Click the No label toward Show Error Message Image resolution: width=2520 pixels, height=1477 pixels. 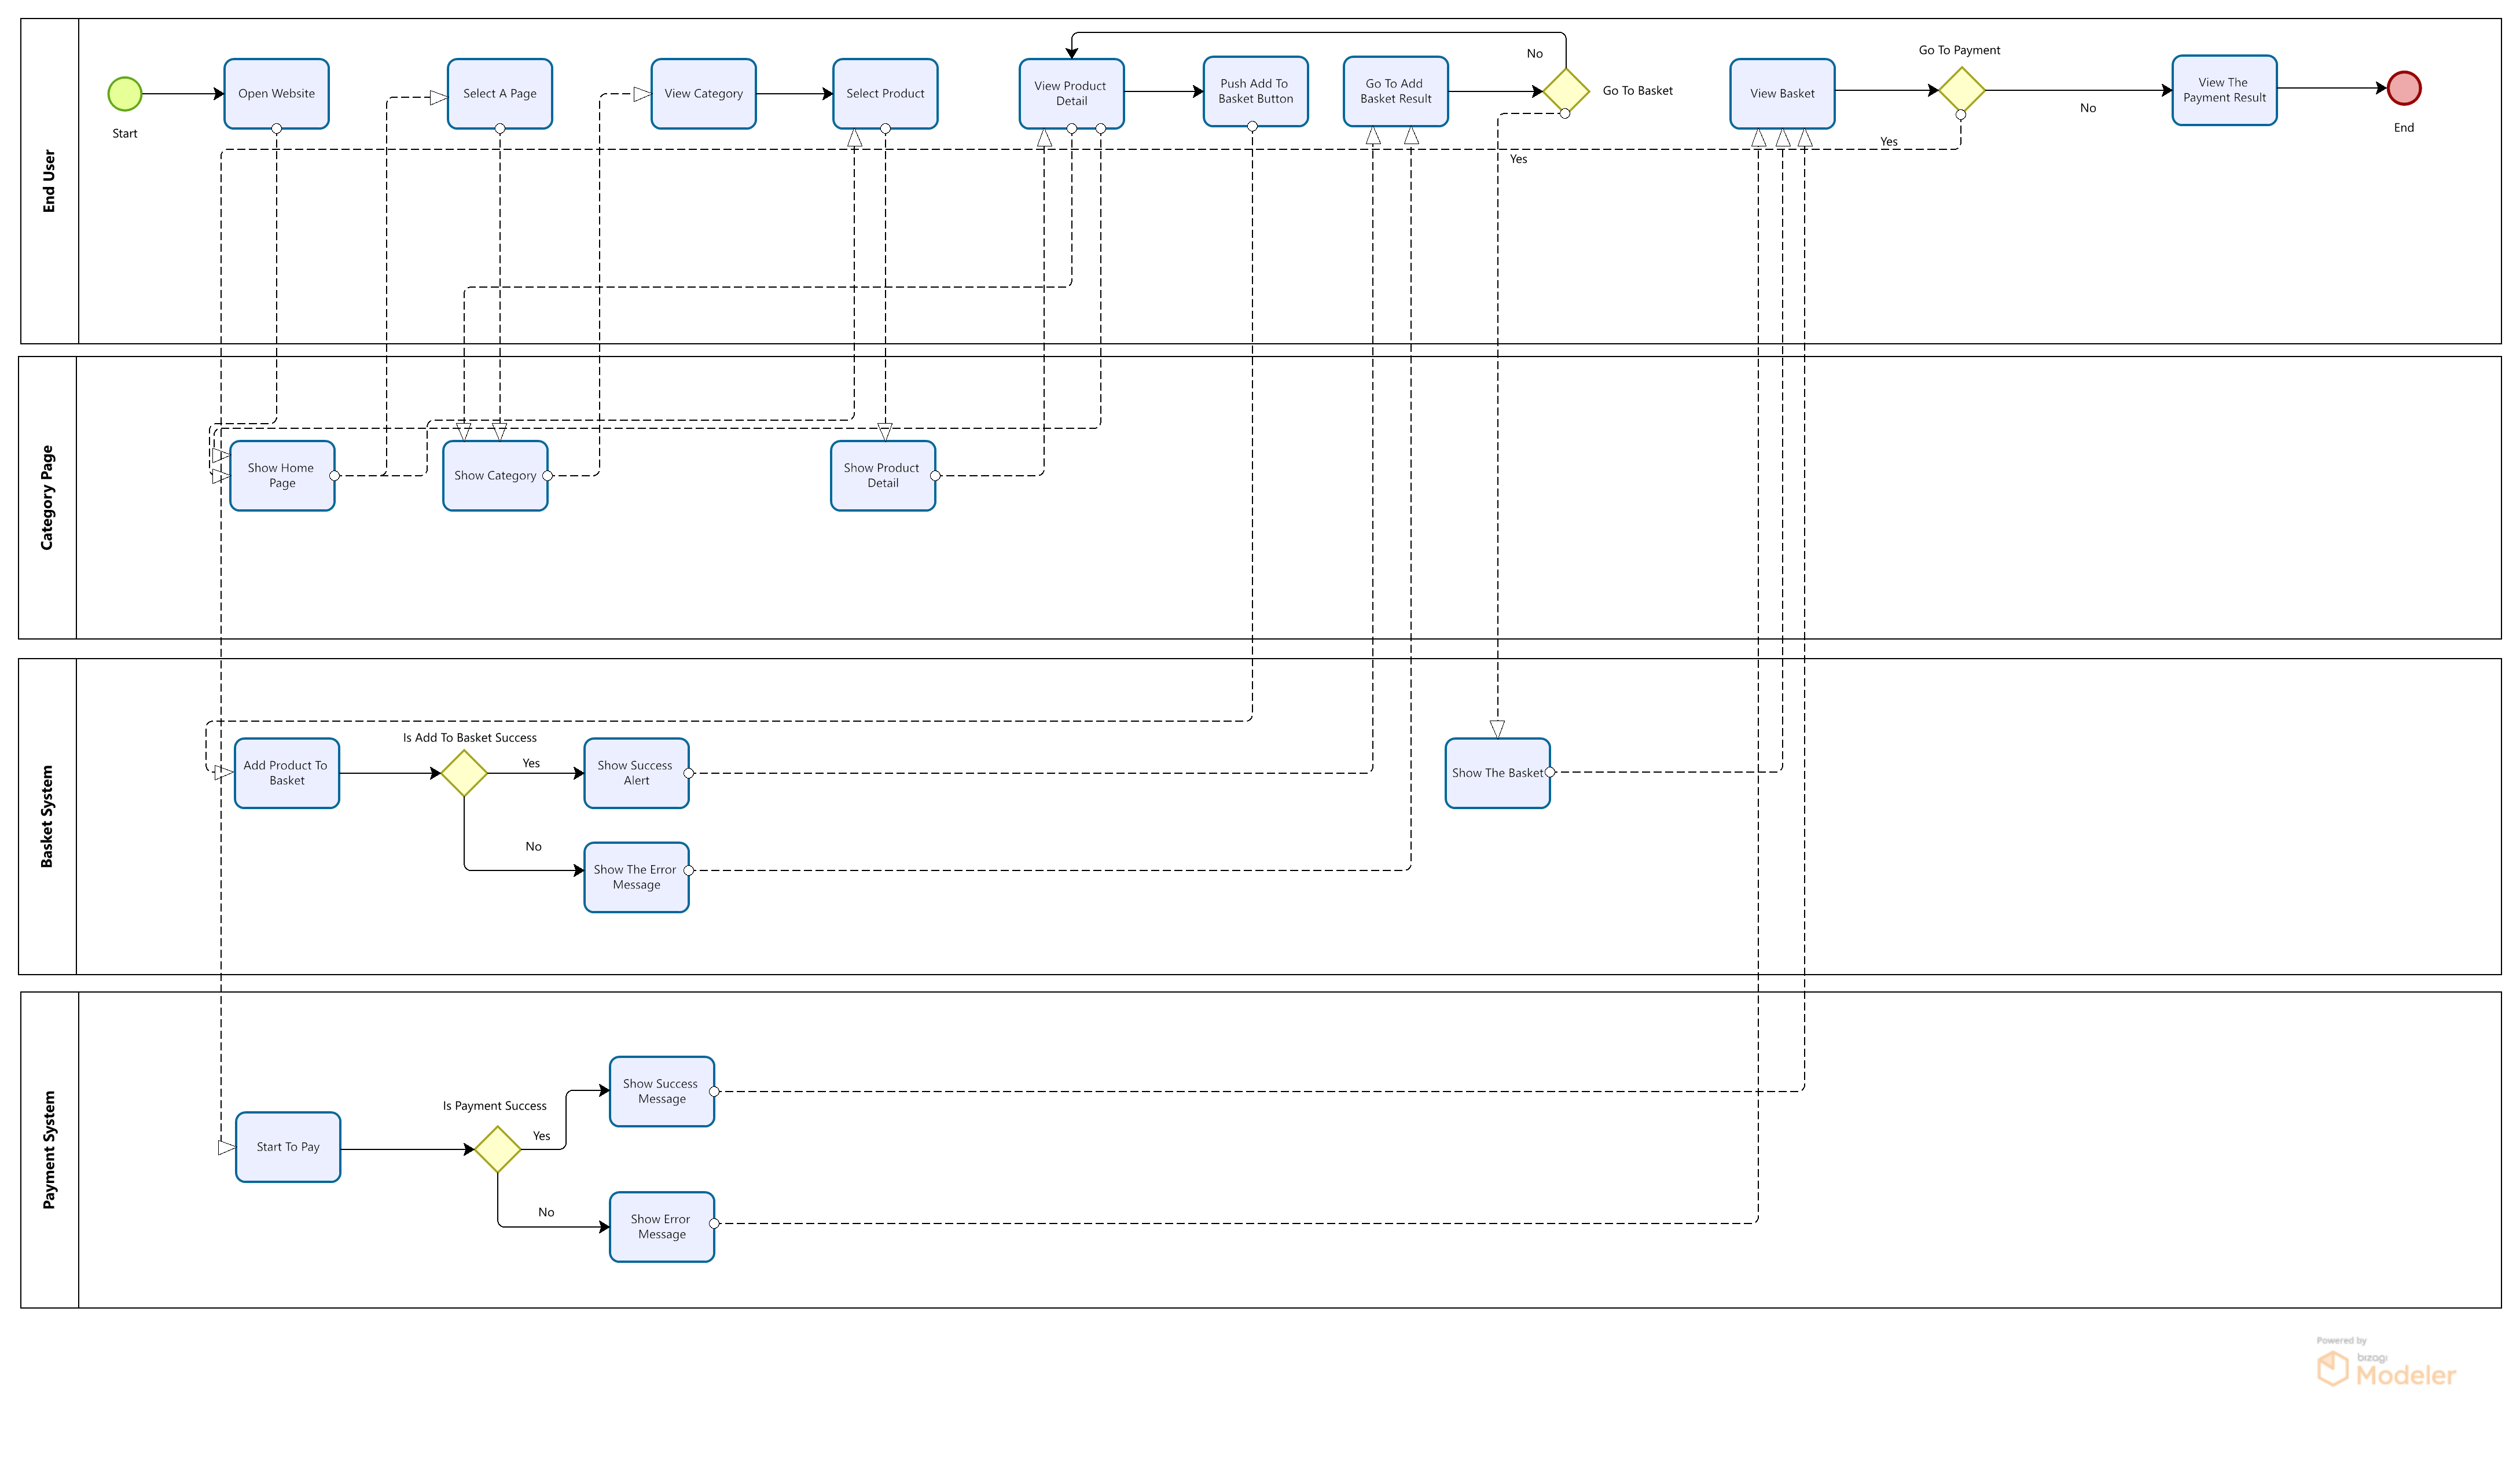coord(545,1212)
